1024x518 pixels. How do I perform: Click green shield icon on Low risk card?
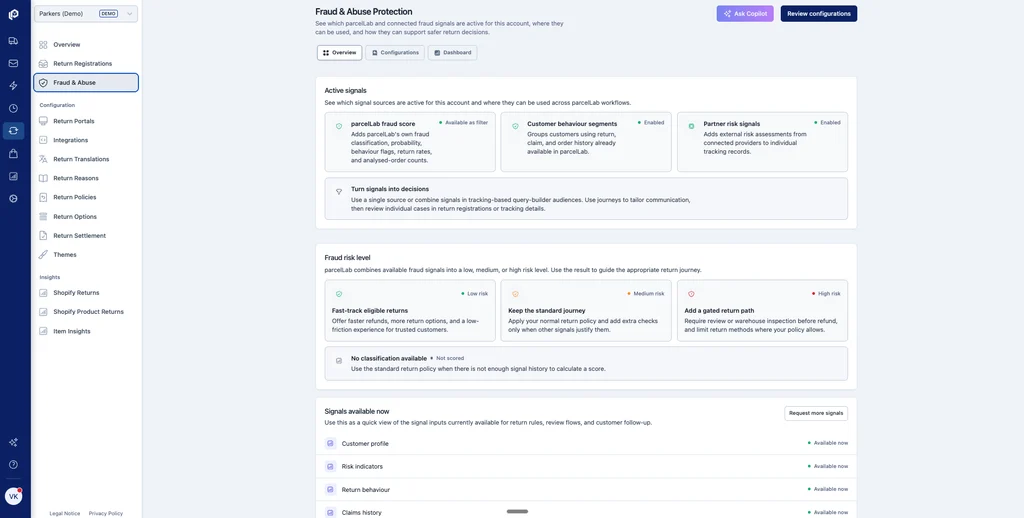(339, 295)
